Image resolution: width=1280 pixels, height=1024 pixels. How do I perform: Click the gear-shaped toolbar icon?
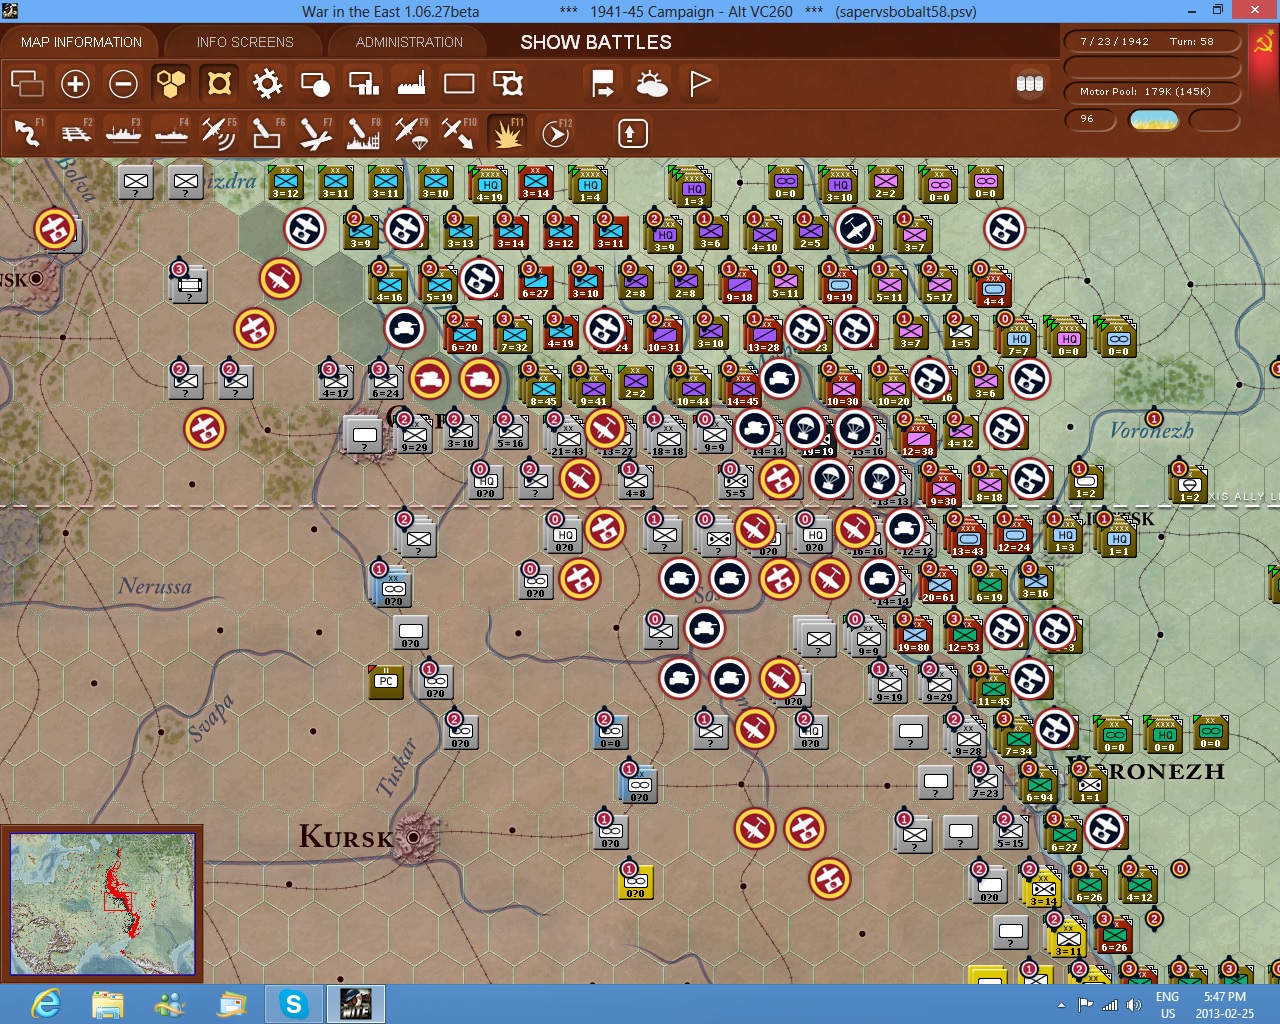tap(267, 83)
